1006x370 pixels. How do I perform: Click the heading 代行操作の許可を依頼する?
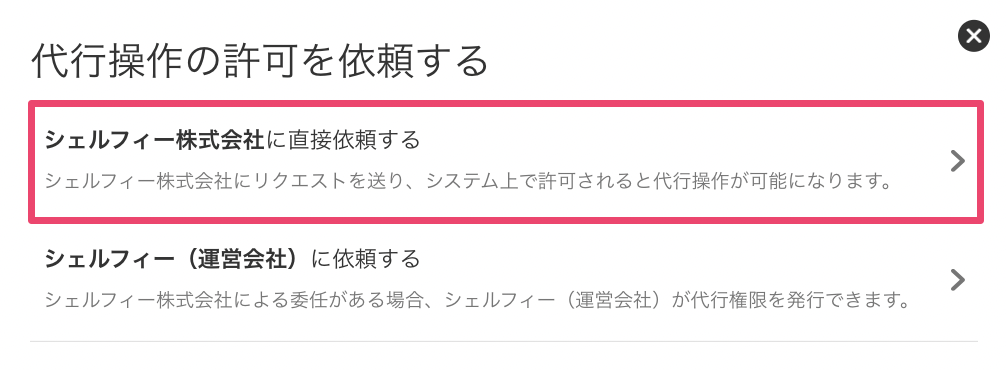pos(260,62)
